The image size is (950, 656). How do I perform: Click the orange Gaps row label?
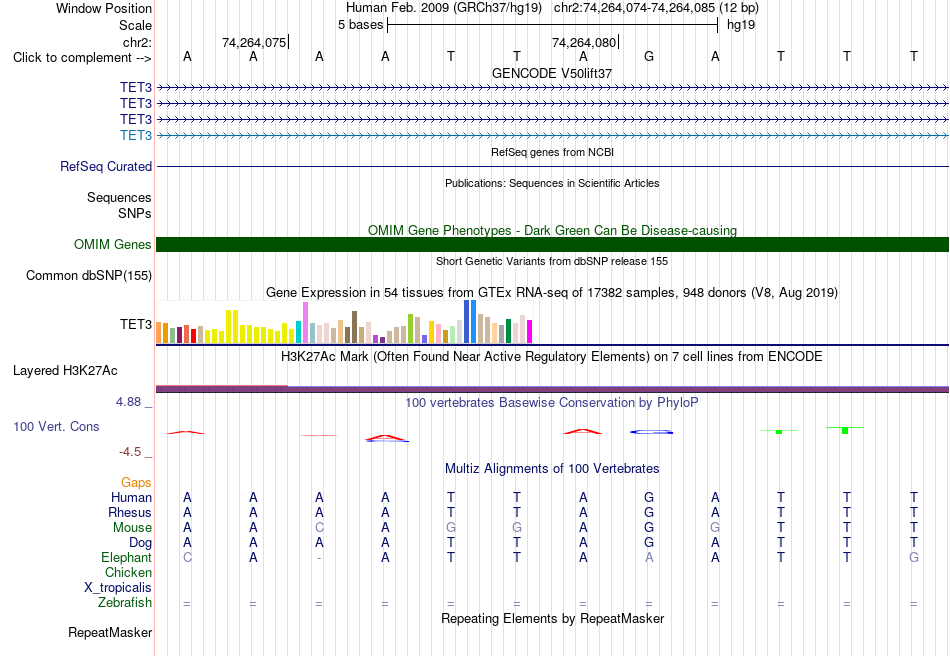tap(136, 483)
